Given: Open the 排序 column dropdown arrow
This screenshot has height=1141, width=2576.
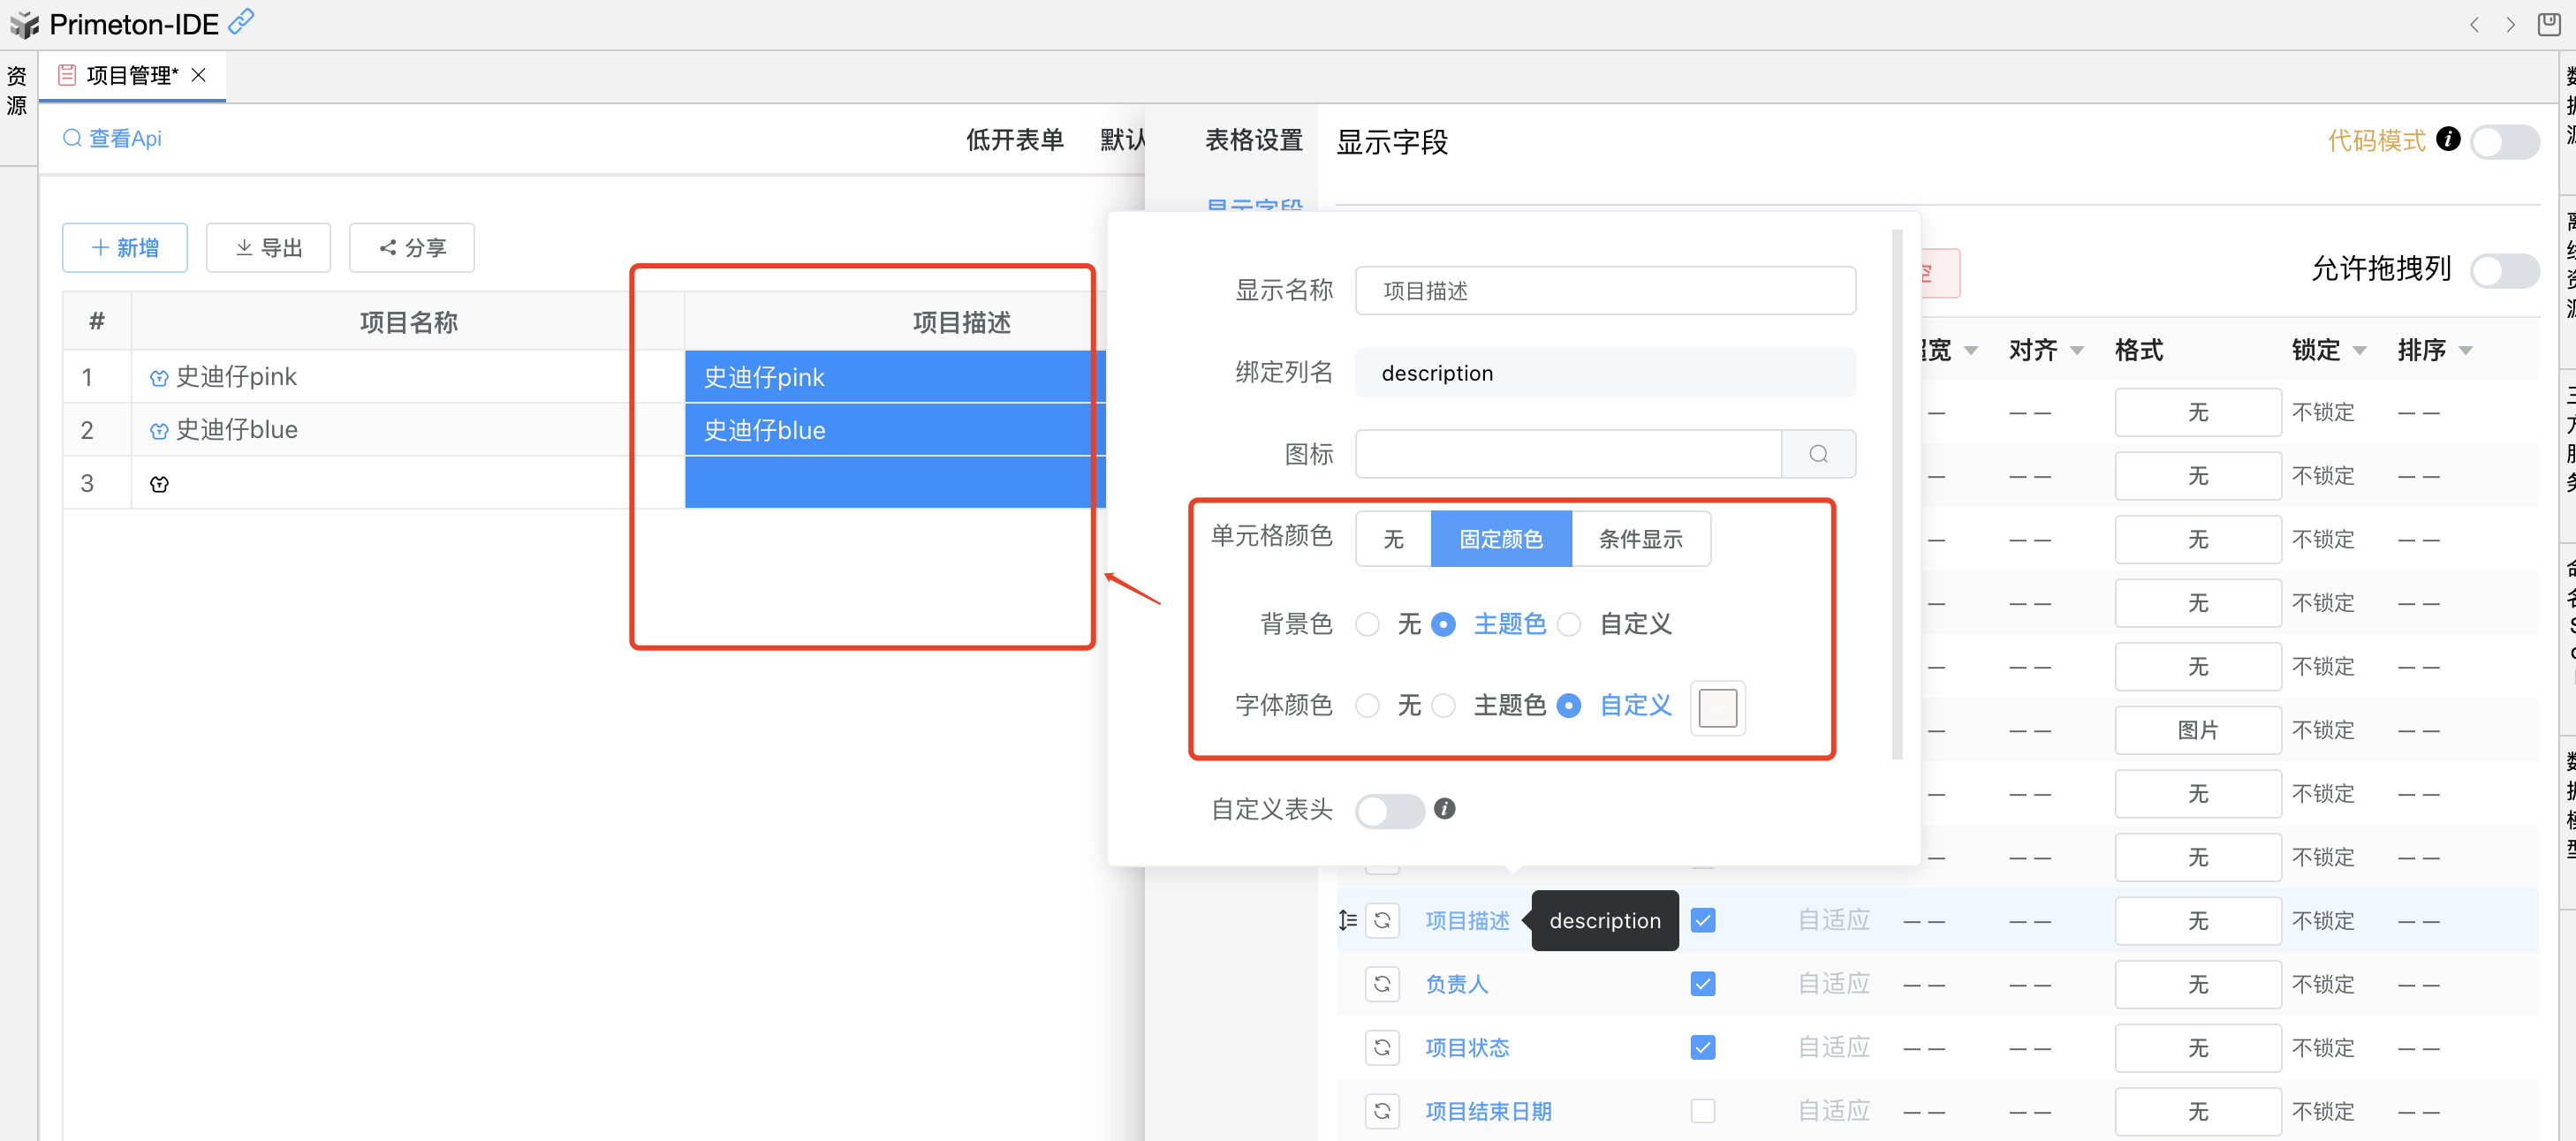Looking at the screenshot, I should click(x=2466, y=351).
